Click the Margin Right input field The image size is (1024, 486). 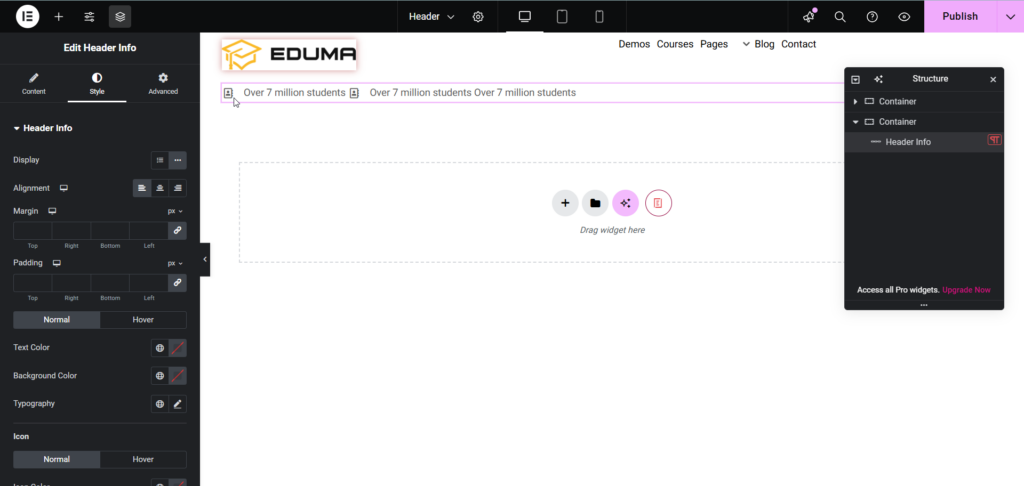click(x=71, y=231)
